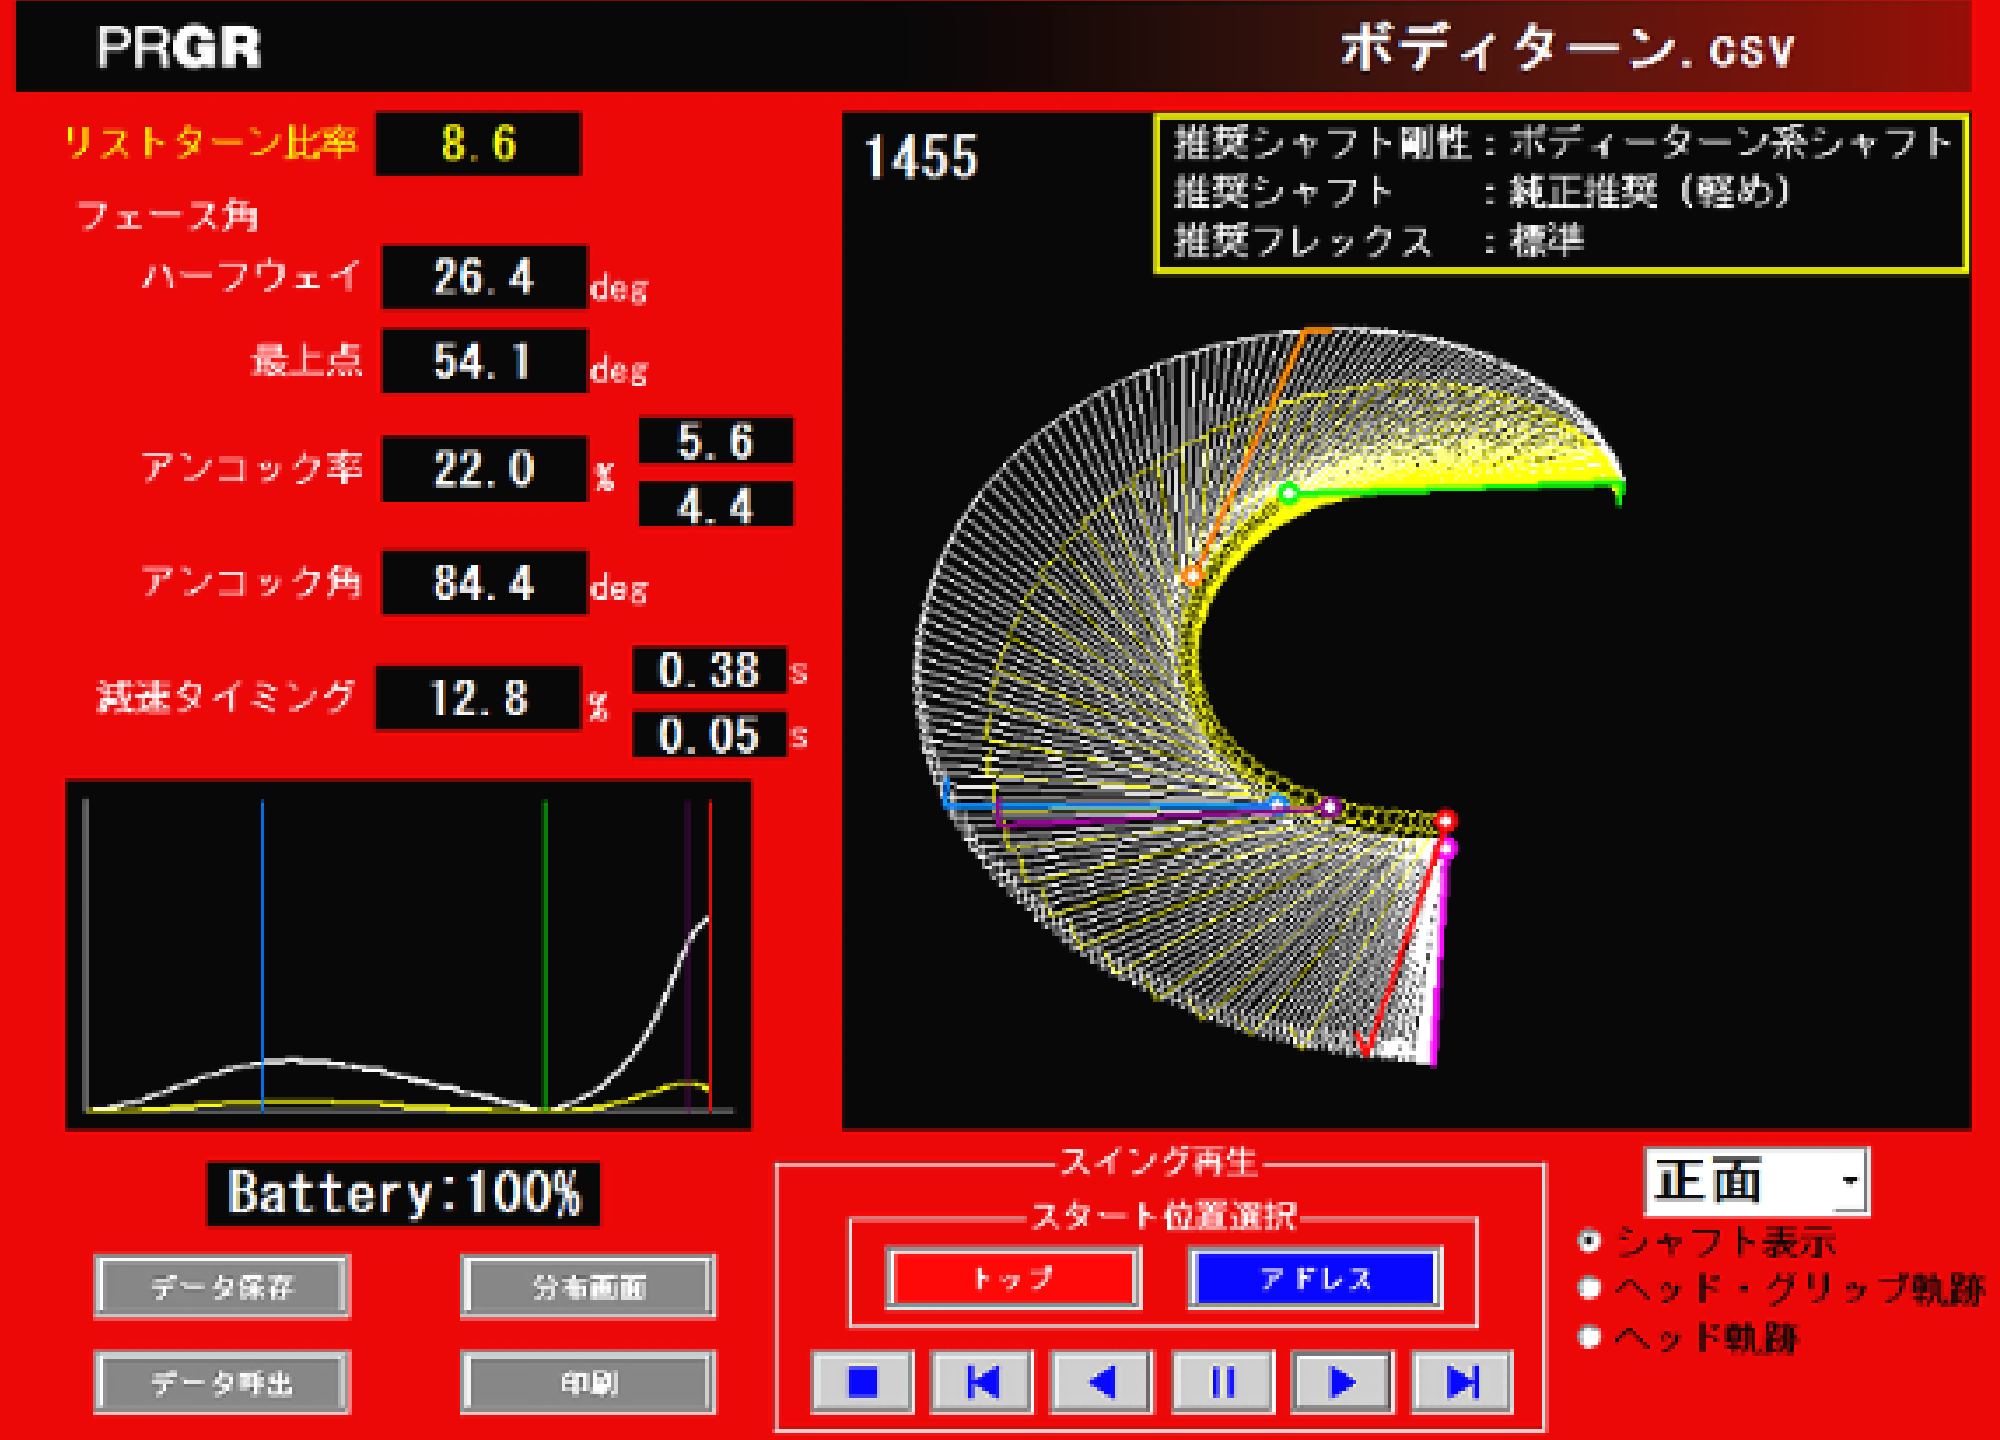Jump to first frame of swing
2000x1440 pixels.
[982, 1382]
